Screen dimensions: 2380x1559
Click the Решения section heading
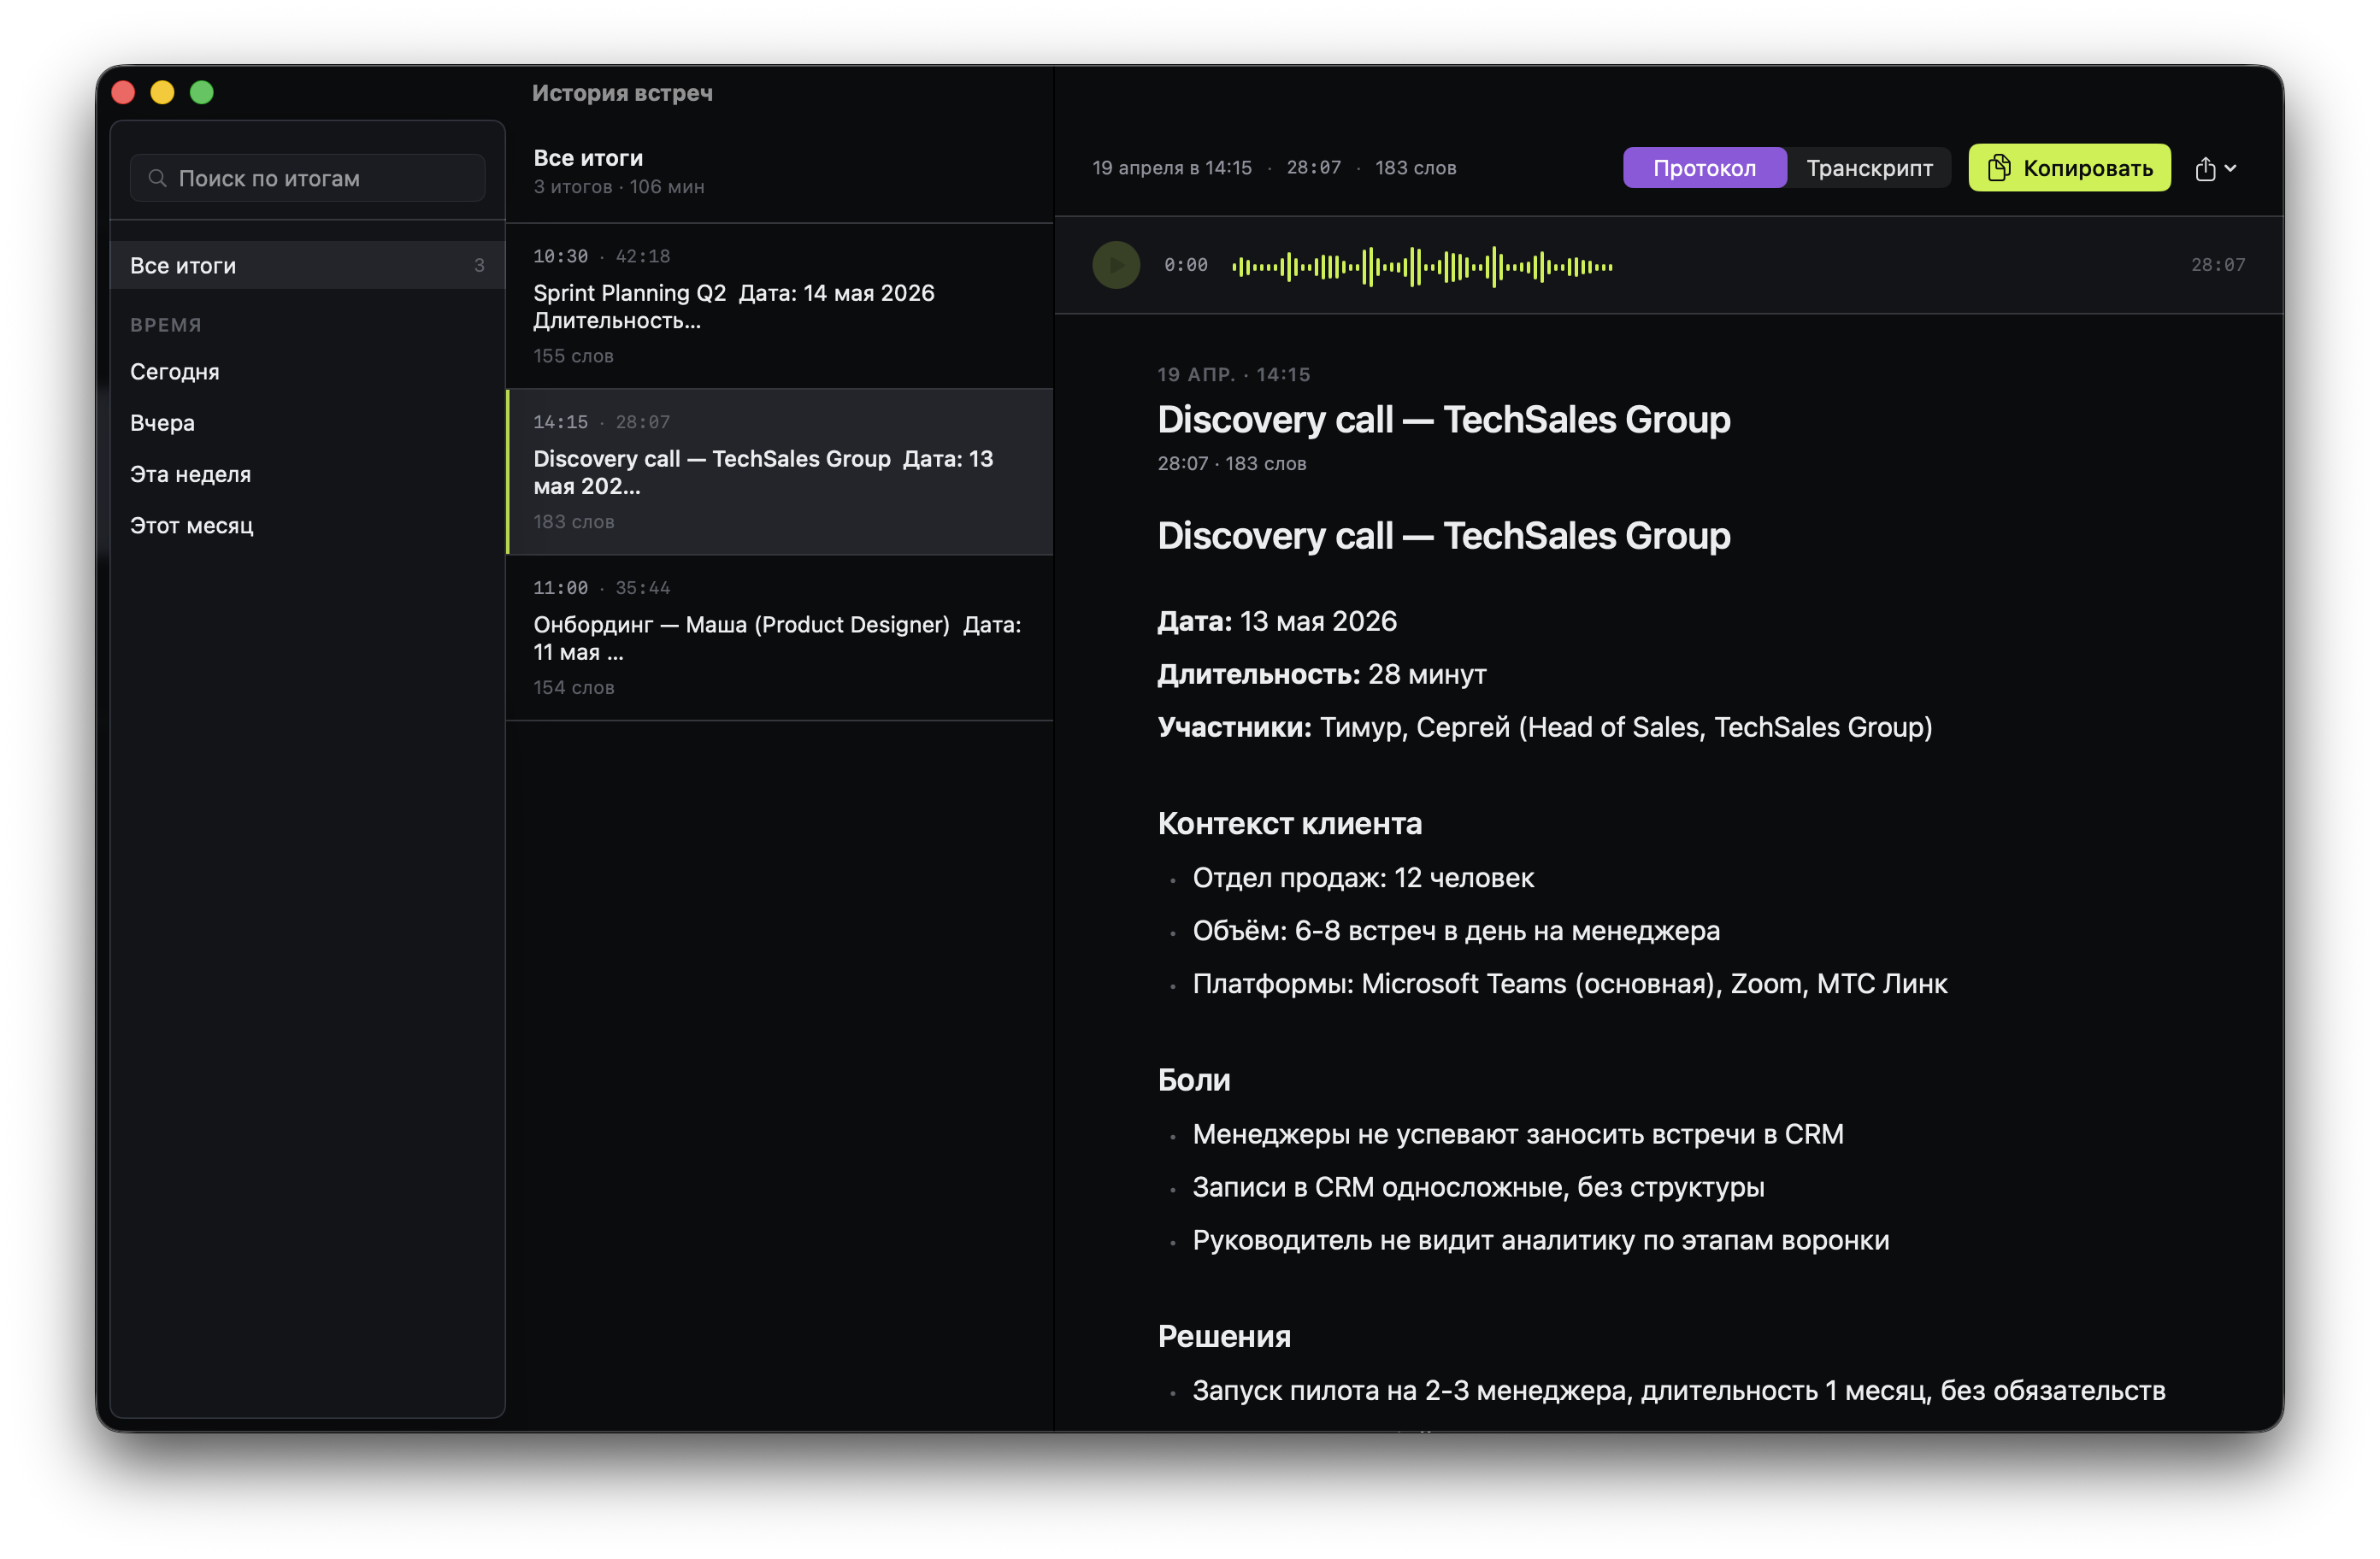tap(1223, 1336)
